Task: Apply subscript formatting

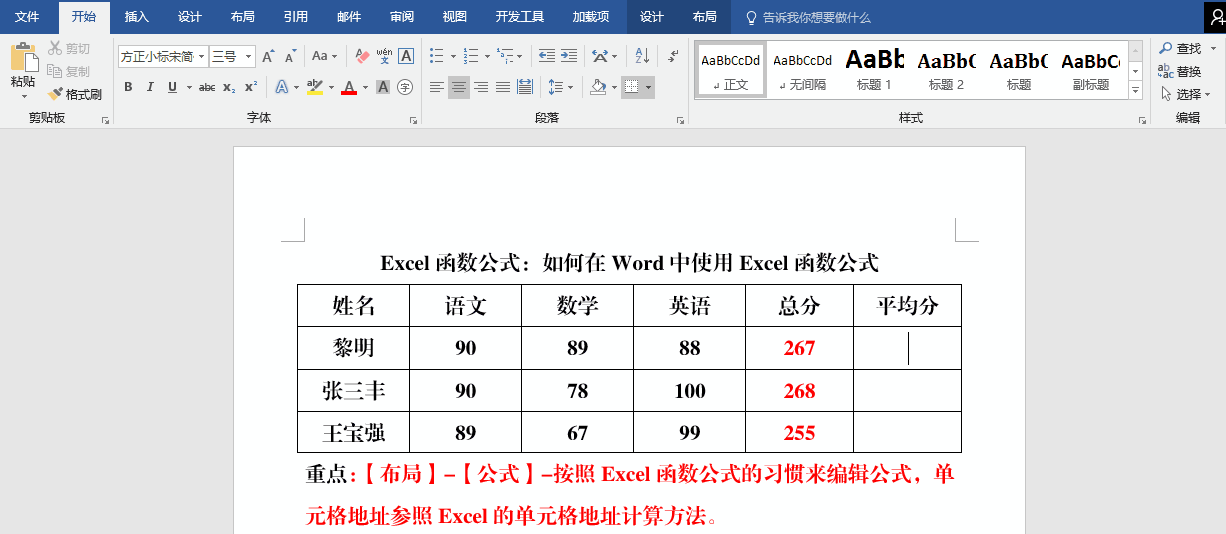Action: tap(229, 88)
